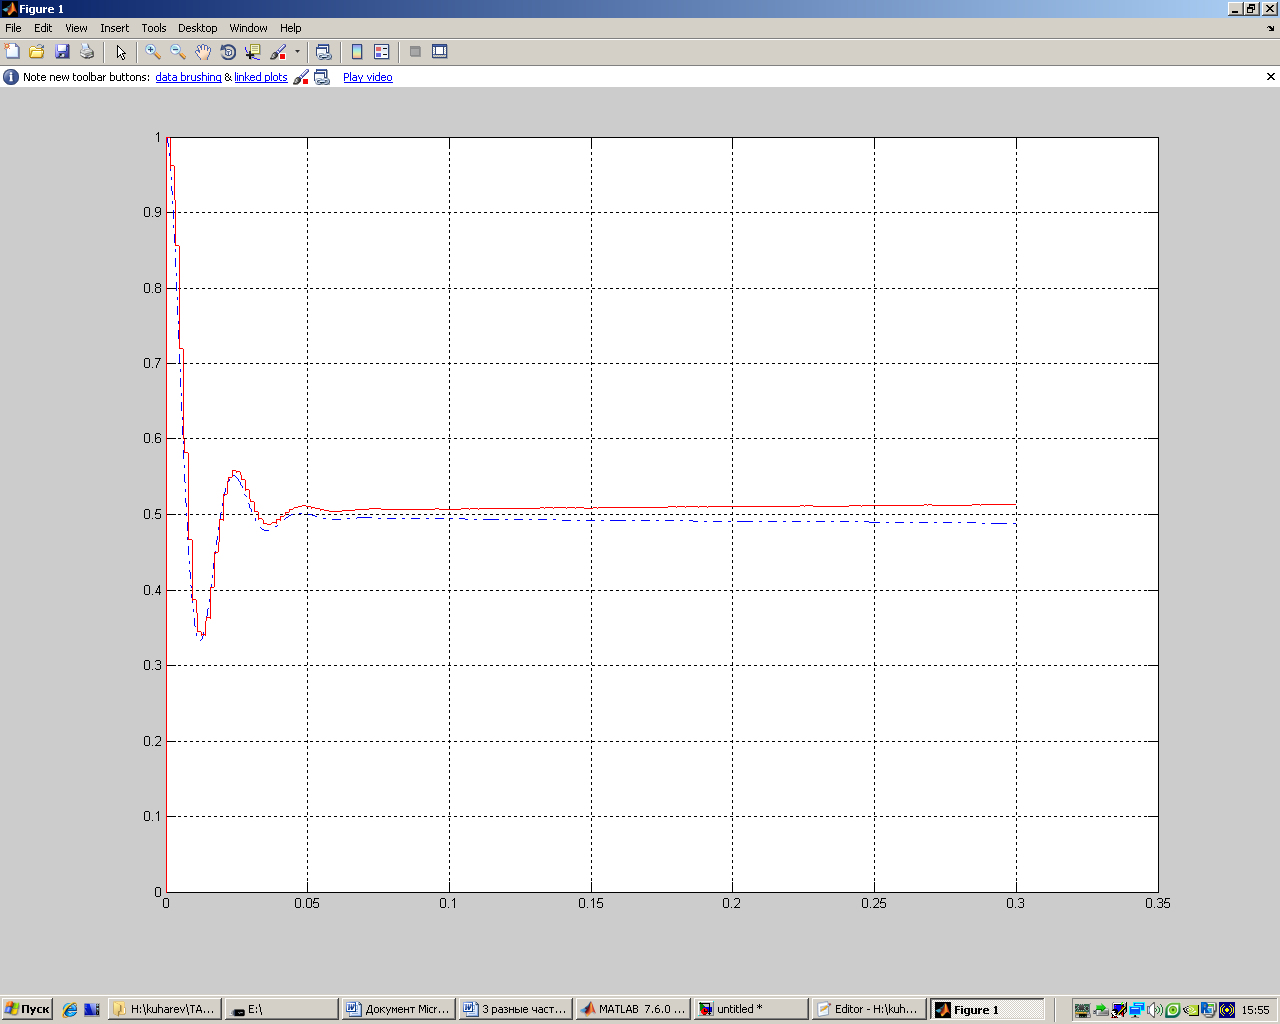This screenshot has width=1280, height=1024.
Task: Print the figure
Action: (x=87, y=51)
